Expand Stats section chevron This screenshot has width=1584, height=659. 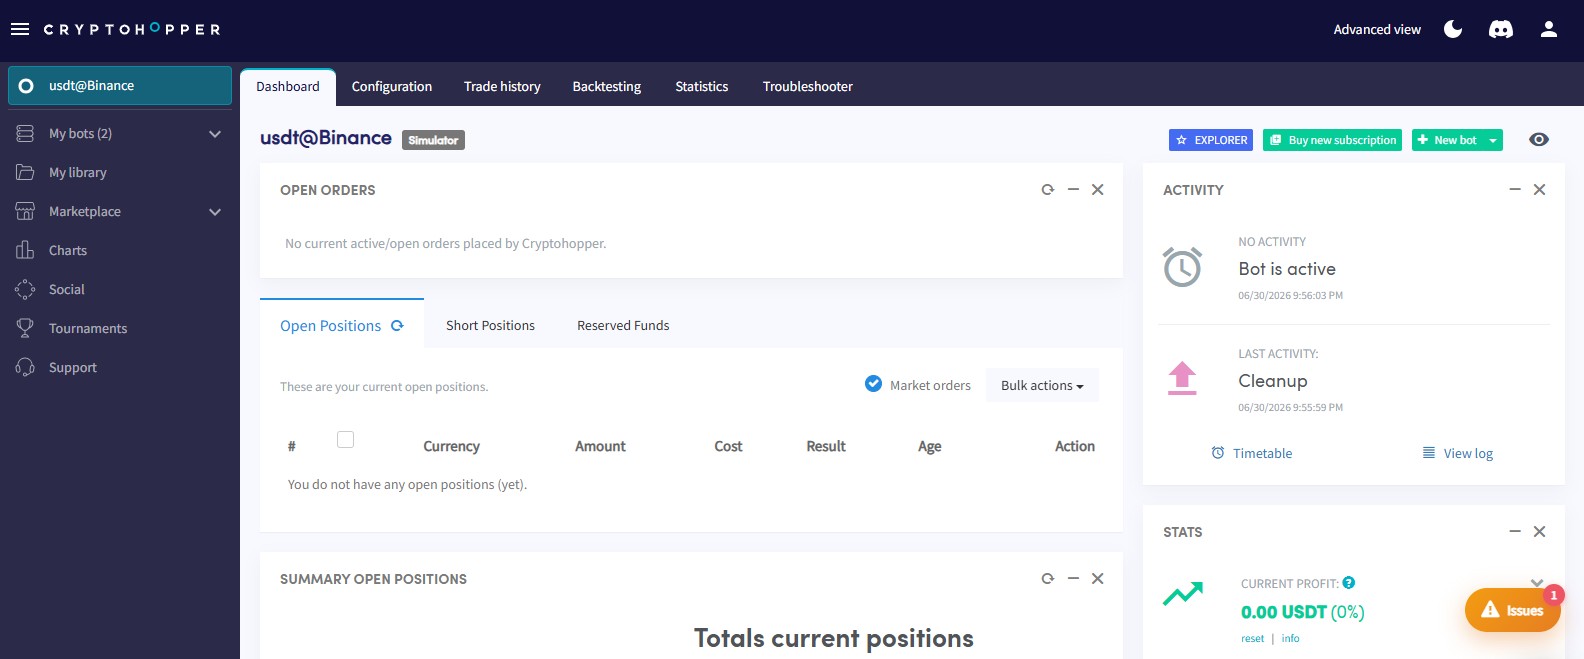1537,583
